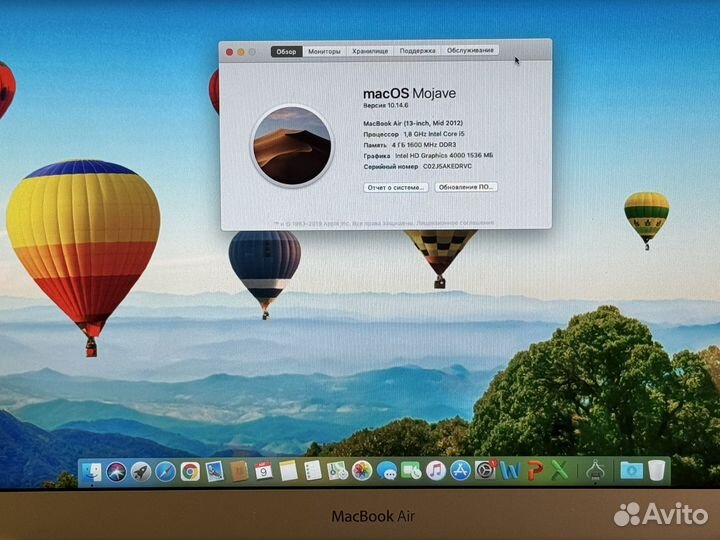Launch Microsoft Excel from dock
720x540 pixels.
pyautogui.click(x=559, y=471)
